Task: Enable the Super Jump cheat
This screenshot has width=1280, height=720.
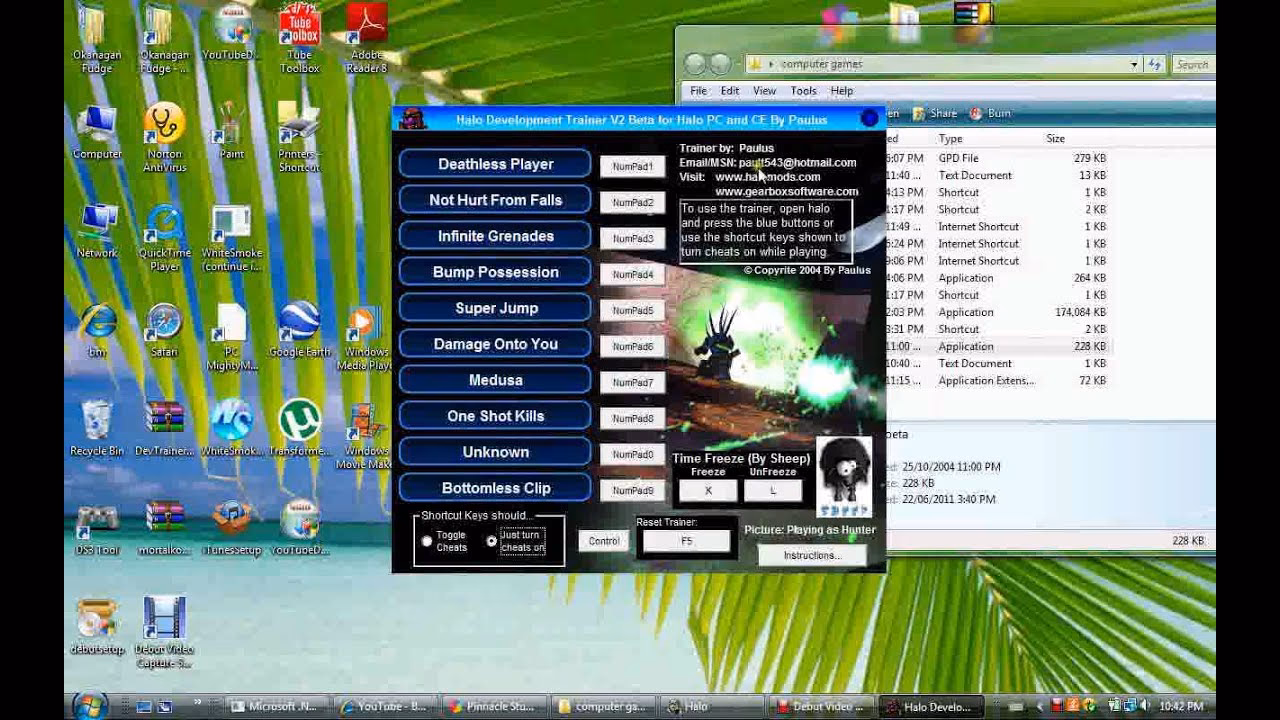Action: click(496, 308)
